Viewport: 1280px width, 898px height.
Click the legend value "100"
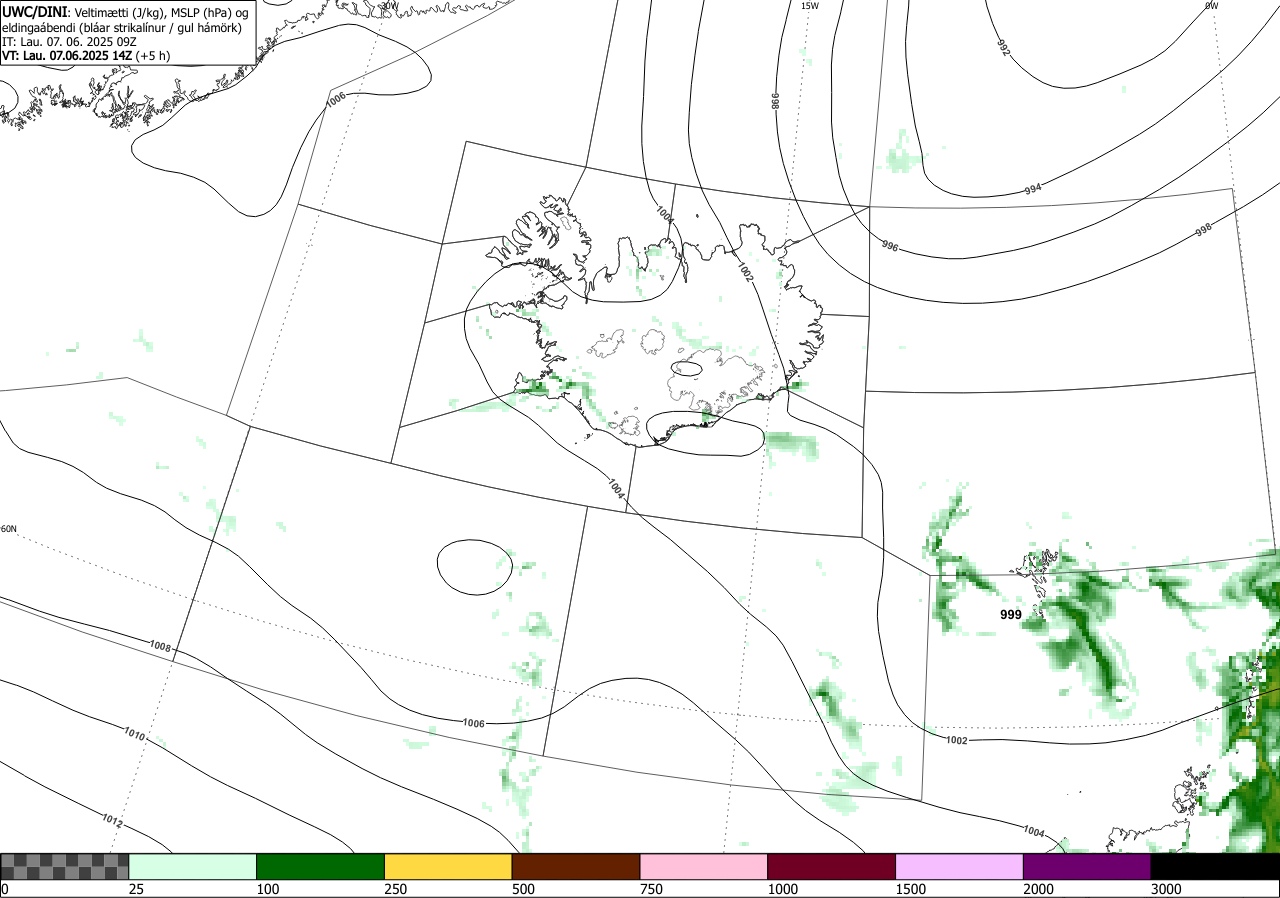[268, 889]
